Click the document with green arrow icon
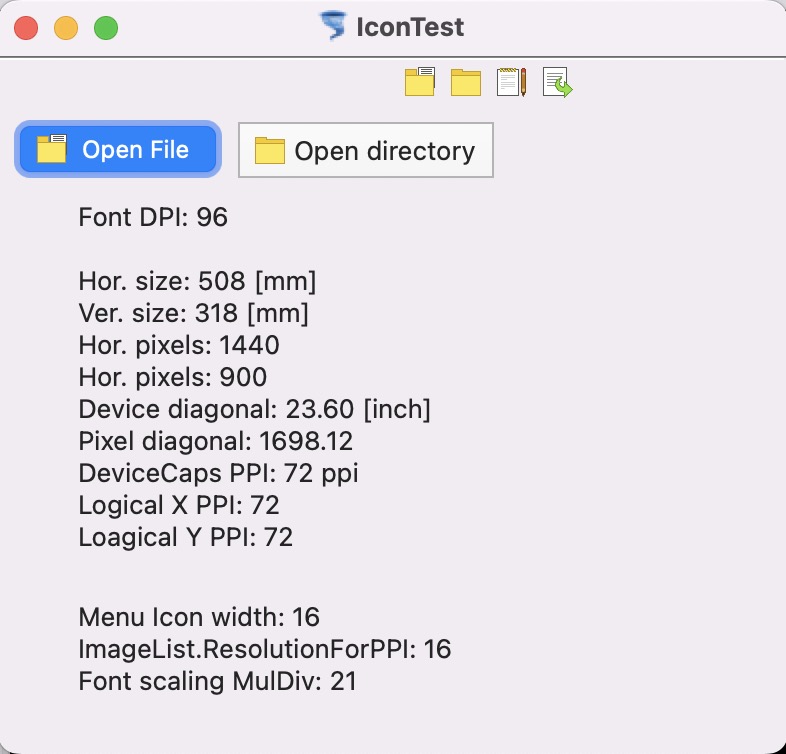This screenshot has width=786, height=754. click(557, 82)
